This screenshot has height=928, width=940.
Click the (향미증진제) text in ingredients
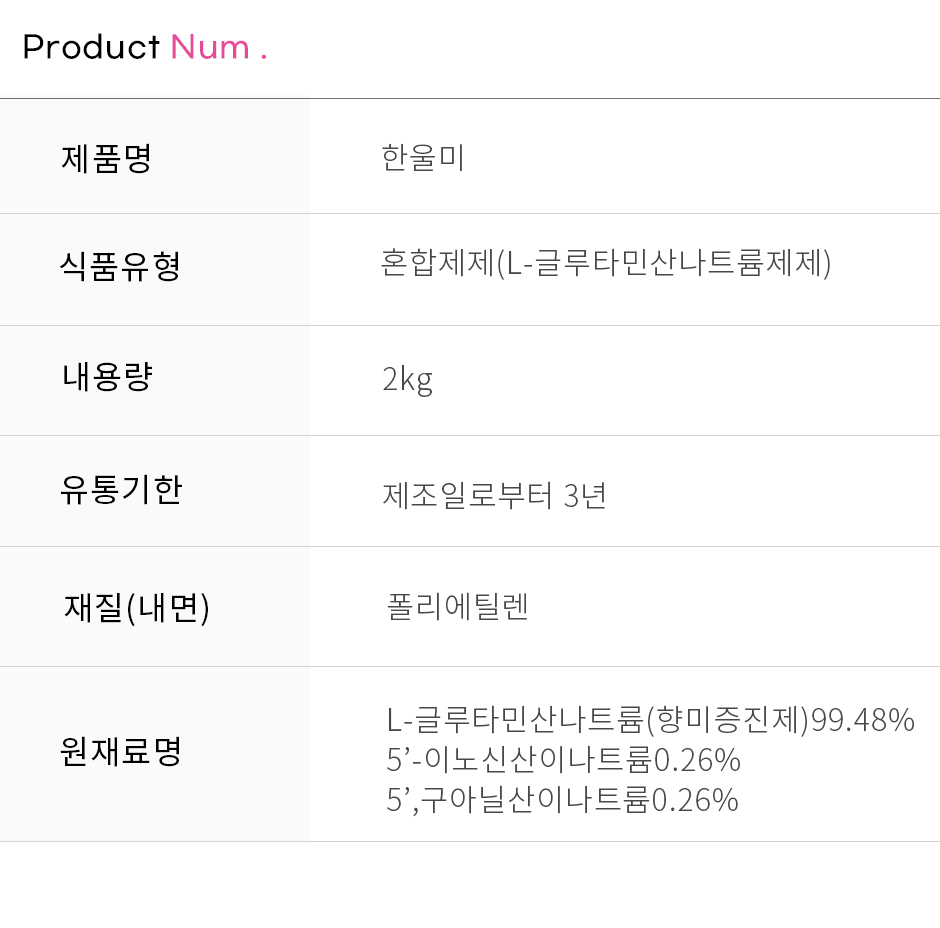[727, 719]
